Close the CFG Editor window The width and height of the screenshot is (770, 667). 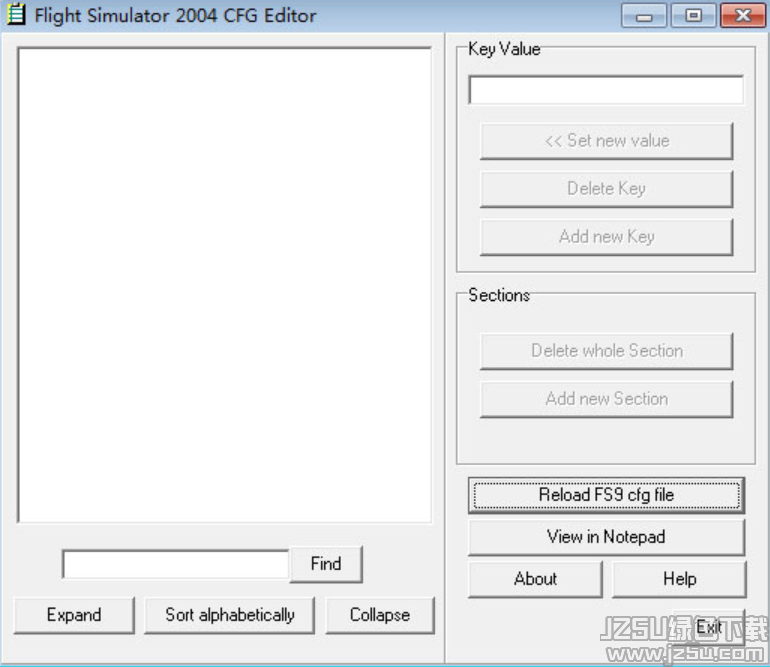point(742,16)
